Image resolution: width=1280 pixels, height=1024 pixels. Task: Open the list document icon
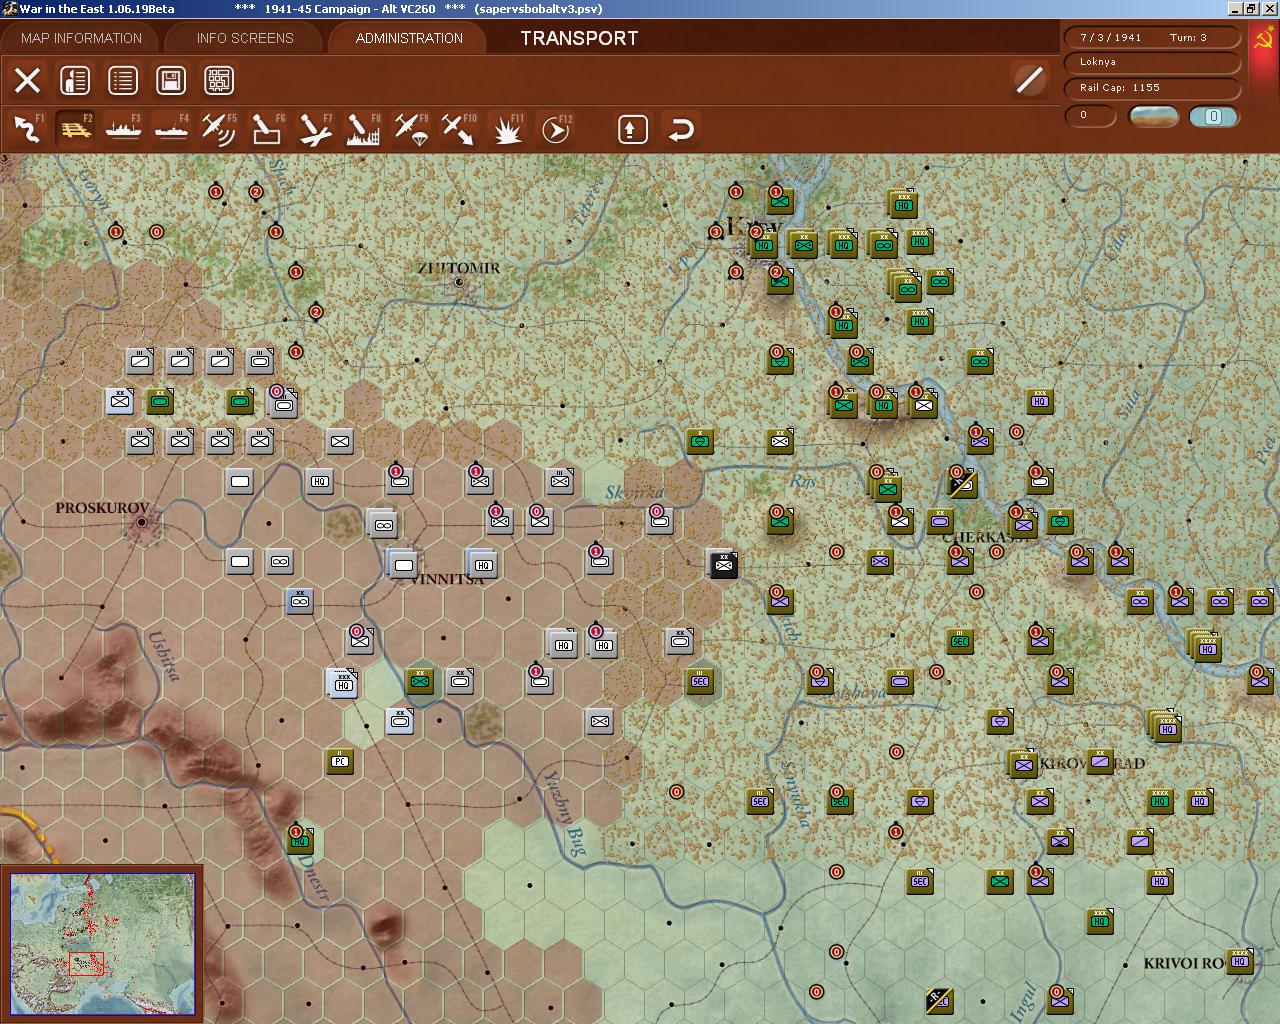pyautogui.click(x=123, y=80)
